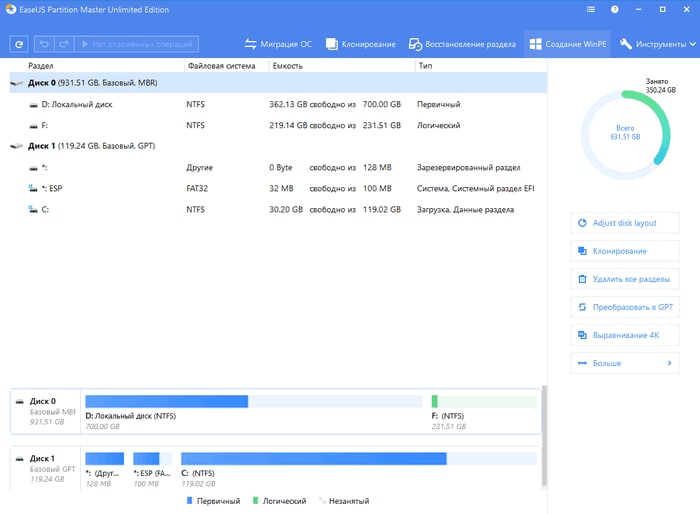Click Преобразовать в GPT button
This screenshot has width=700, height=514.
click(x=625, y=307)
